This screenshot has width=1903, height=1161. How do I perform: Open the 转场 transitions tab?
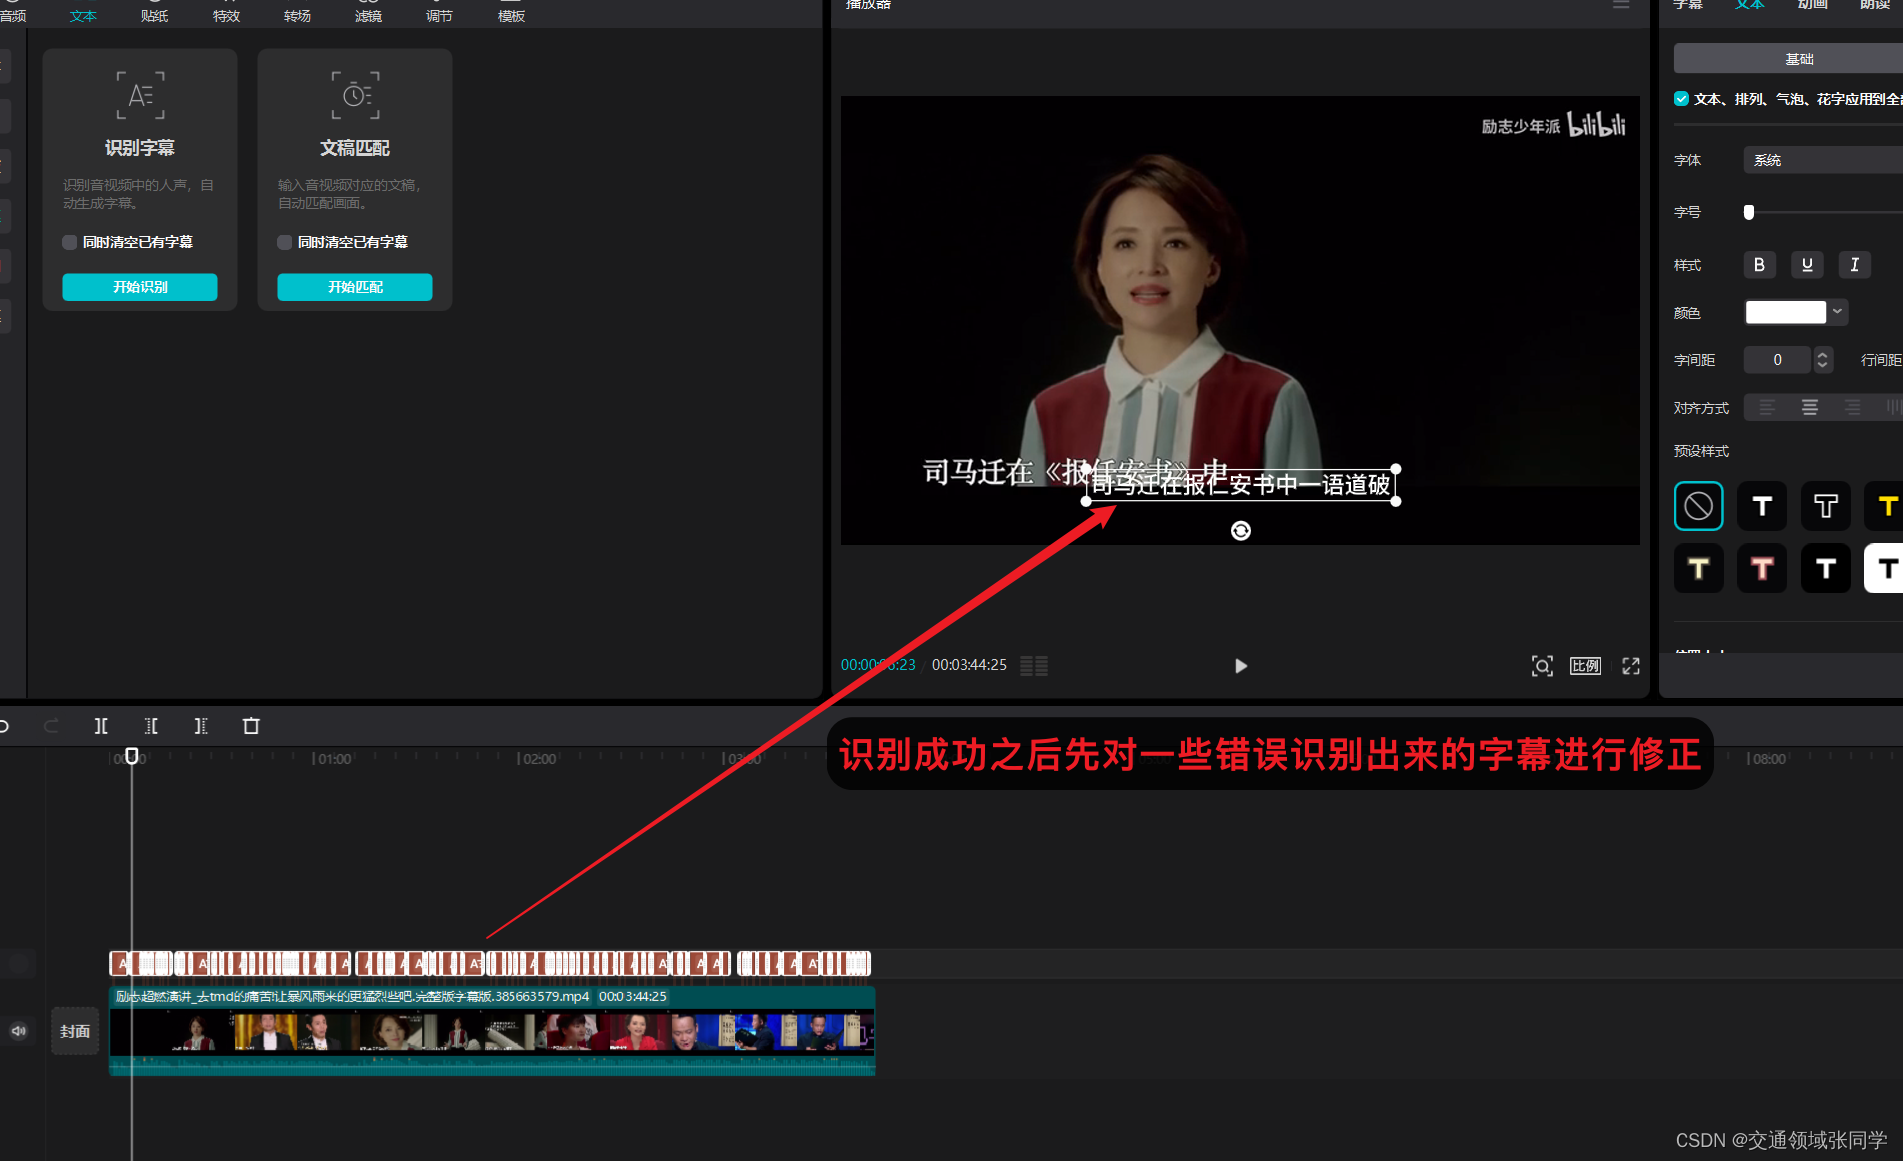297,16
